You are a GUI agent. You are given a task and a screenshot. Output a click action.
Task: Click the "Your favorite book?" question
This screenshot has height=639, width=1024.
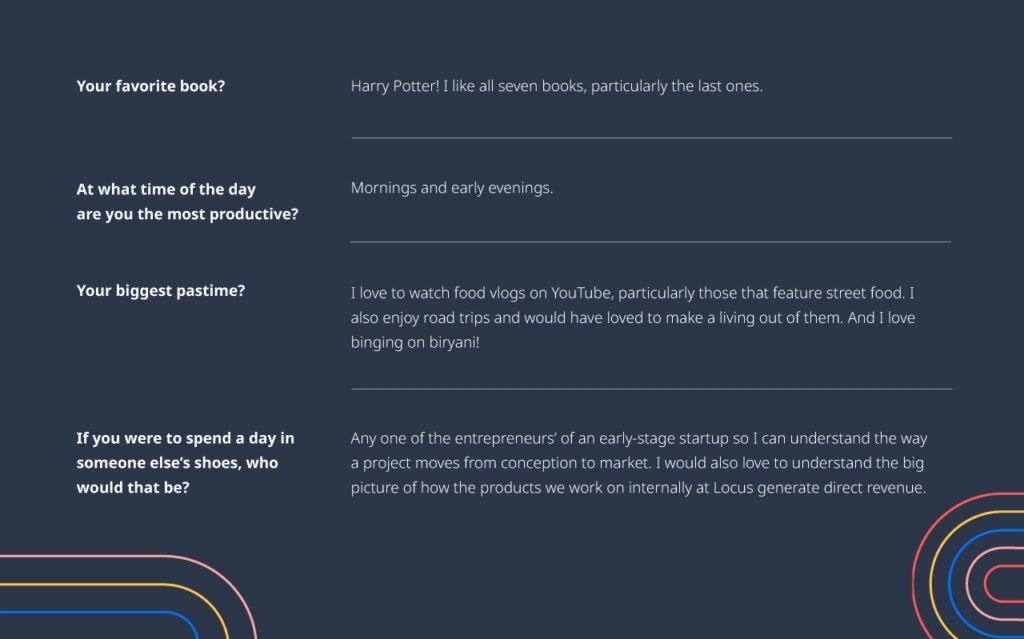[x=150, y=86]
